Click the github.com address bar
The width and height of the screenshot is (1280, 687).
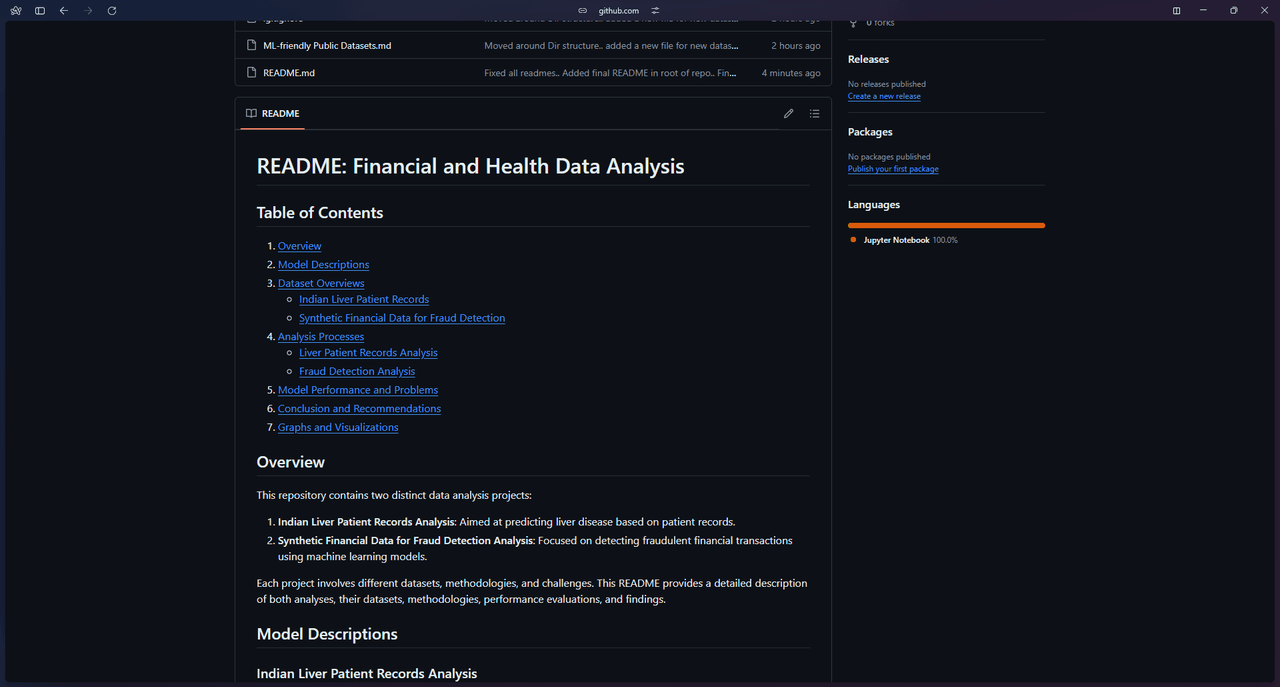[619, 10]
